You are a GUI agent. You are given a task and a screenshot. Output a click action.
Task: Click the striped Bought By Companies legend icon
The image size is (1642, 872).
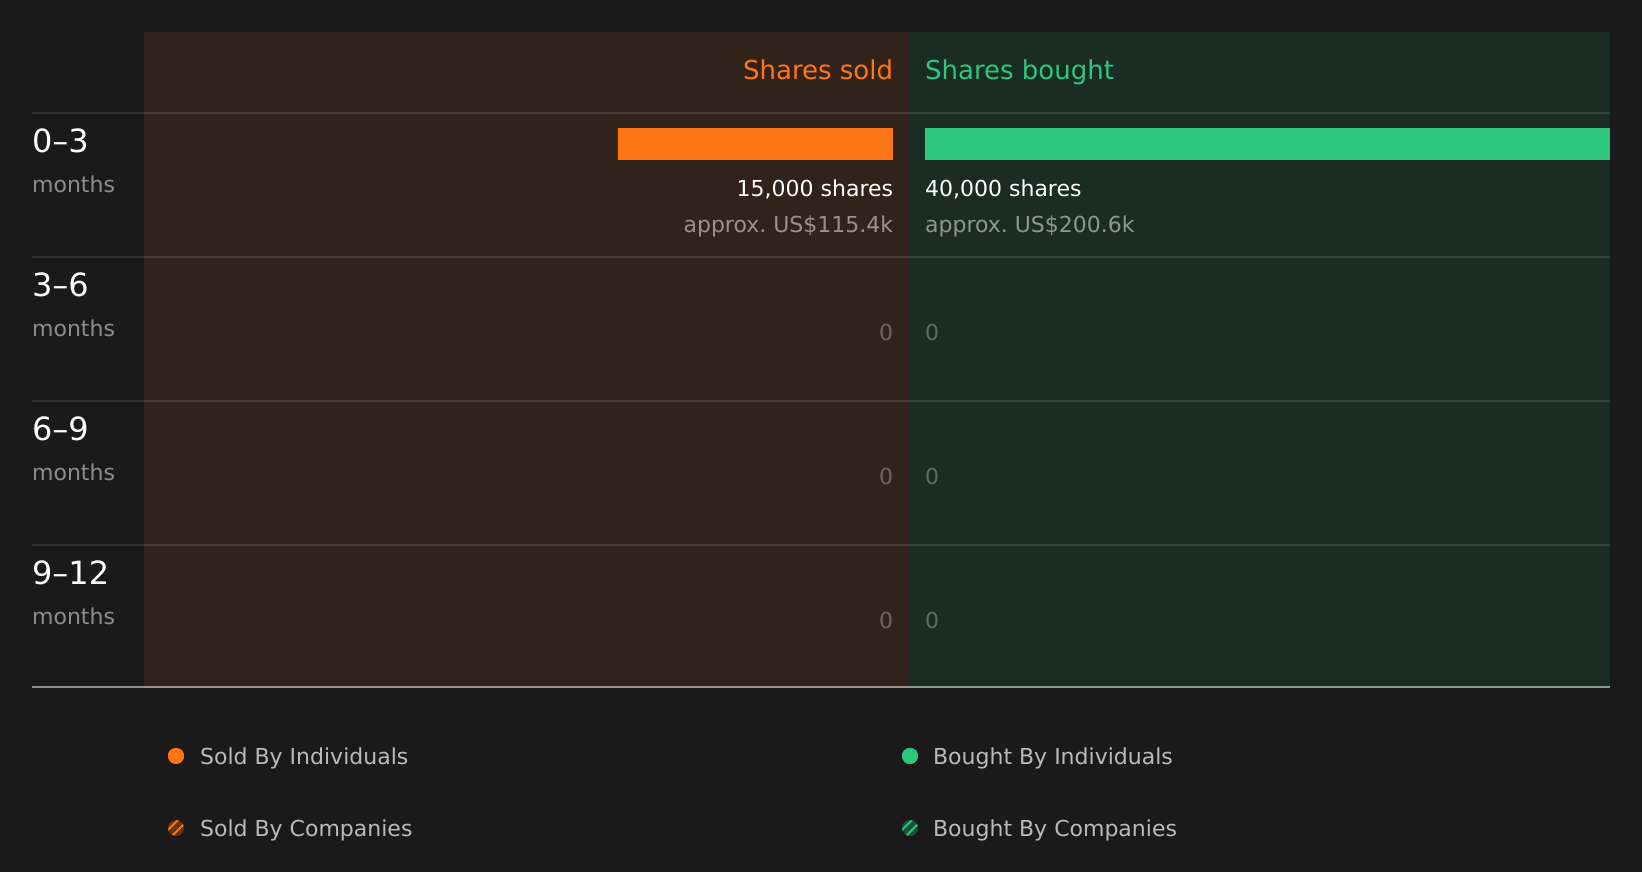pos(910,828)
